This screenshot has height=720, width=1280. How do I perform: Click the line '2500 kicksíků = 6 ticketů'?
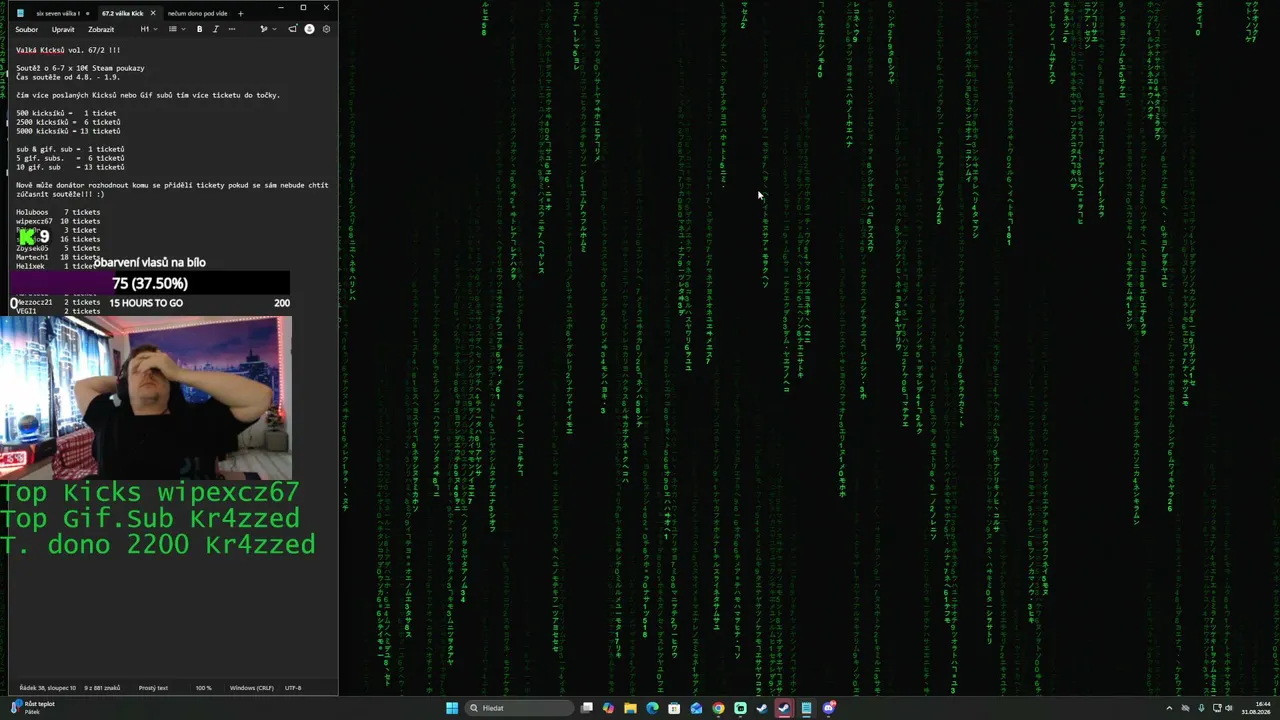click(68, 122)
